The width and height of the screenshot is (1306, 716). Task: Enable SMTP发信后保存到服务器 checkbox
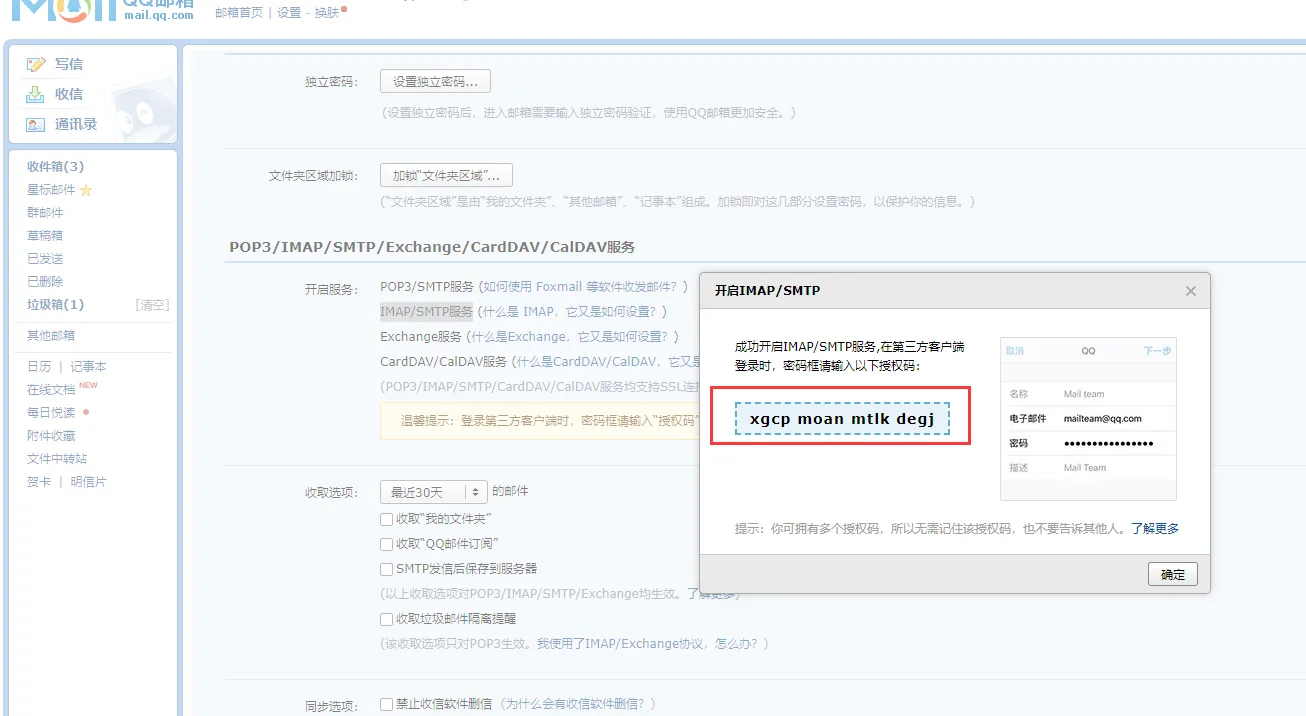point(386,569)
